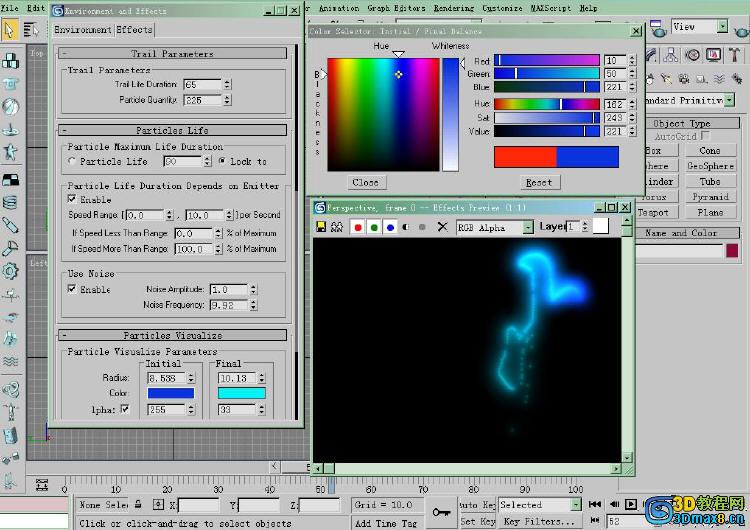Image resolution: width=750 pixels, height=530 pixels.
Task: Toggle Enable under Particle Life Duration Depends
Action: (x=72, y=199)
